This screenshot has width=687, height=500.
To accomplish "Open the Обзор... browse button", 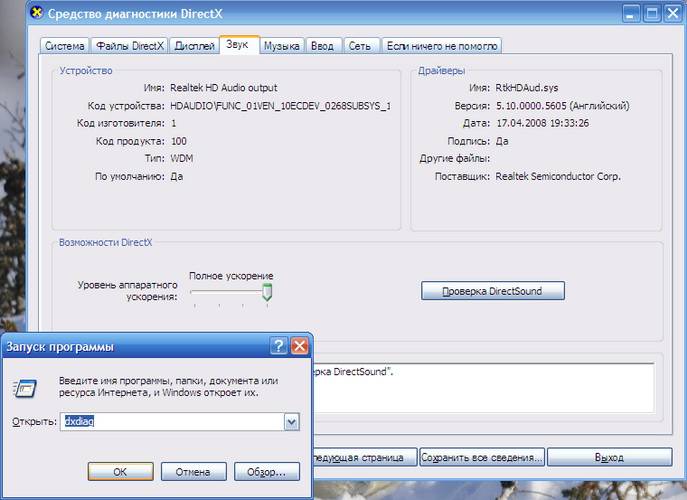I will pyautogui.click(x=267, y=472).
